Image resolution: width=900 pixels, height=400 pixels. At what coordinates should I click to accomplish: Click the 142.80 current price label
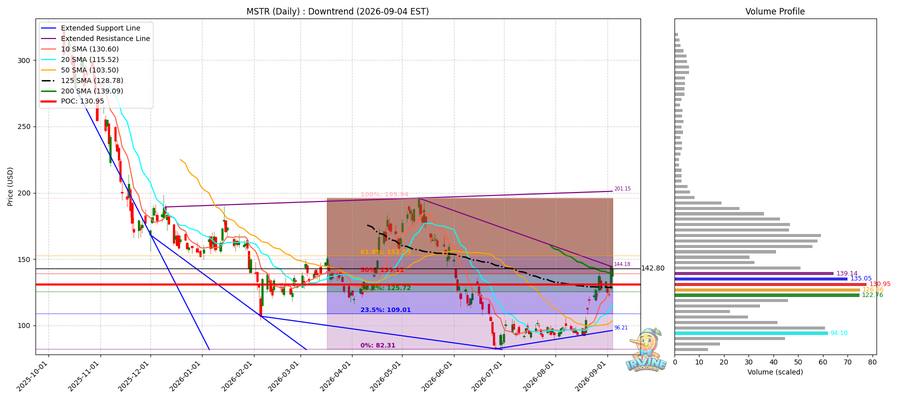(x=653, y=268)
